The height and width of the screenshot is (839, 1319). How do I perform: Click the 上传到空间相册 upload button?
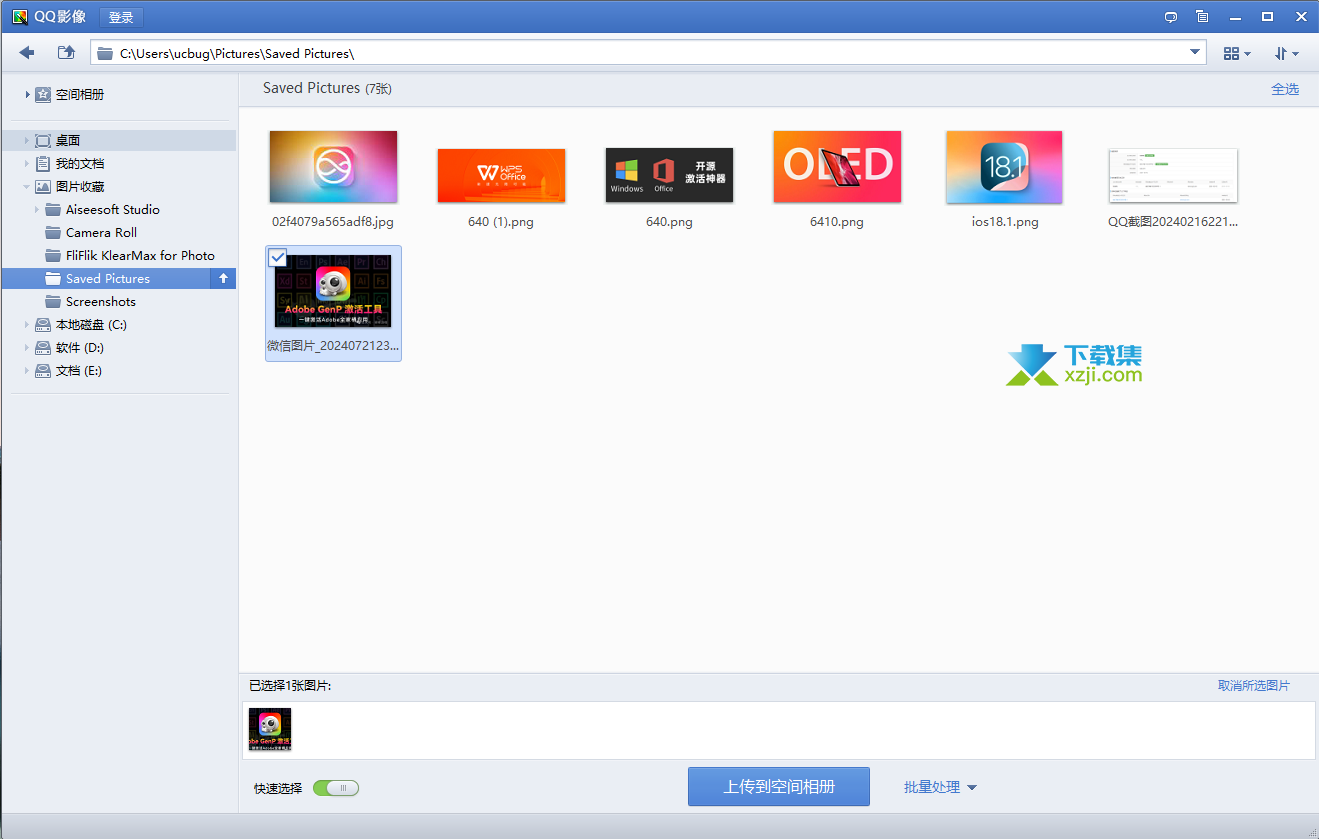tap(779, 787)
